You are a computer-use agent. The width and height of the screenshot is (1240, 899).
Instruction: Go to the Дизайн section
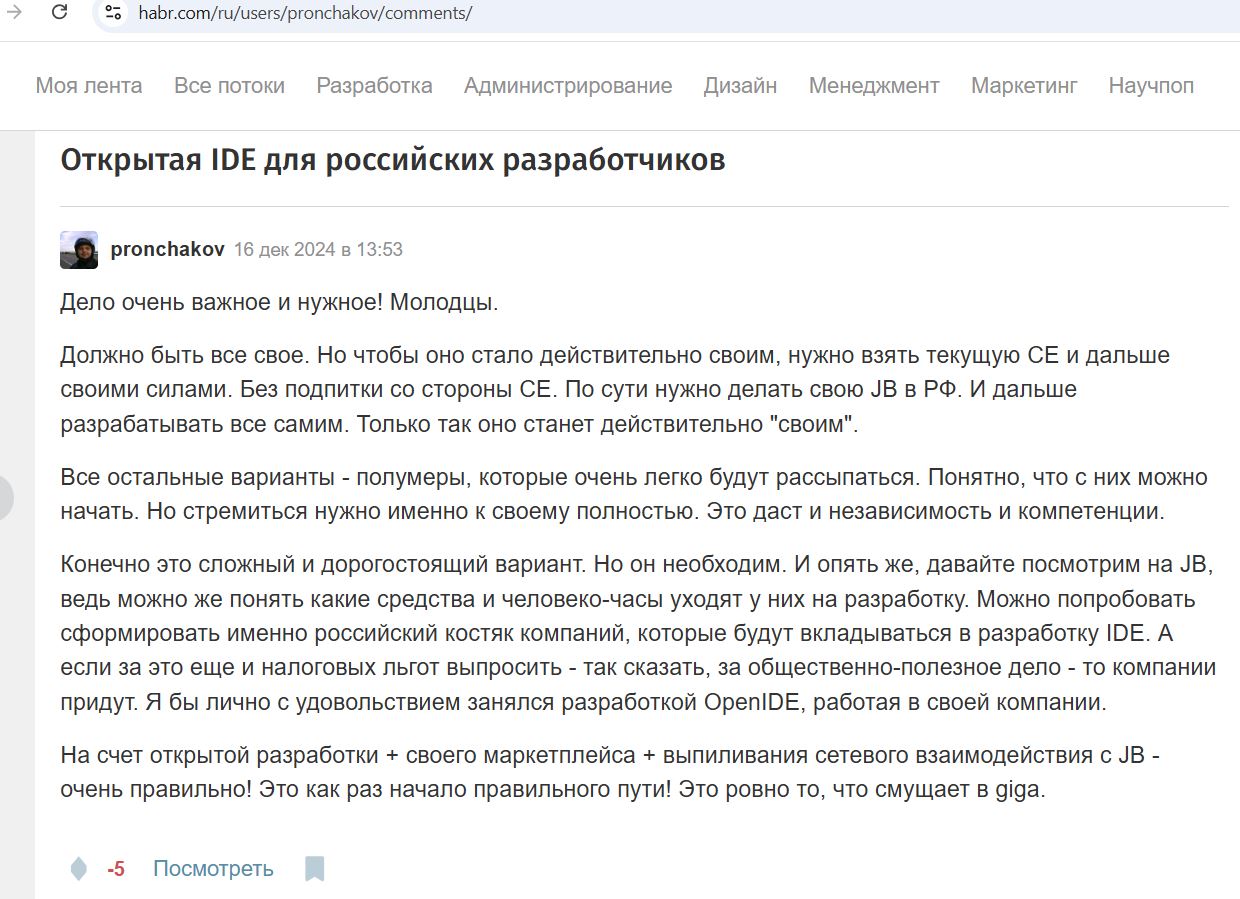coord(740,86)
